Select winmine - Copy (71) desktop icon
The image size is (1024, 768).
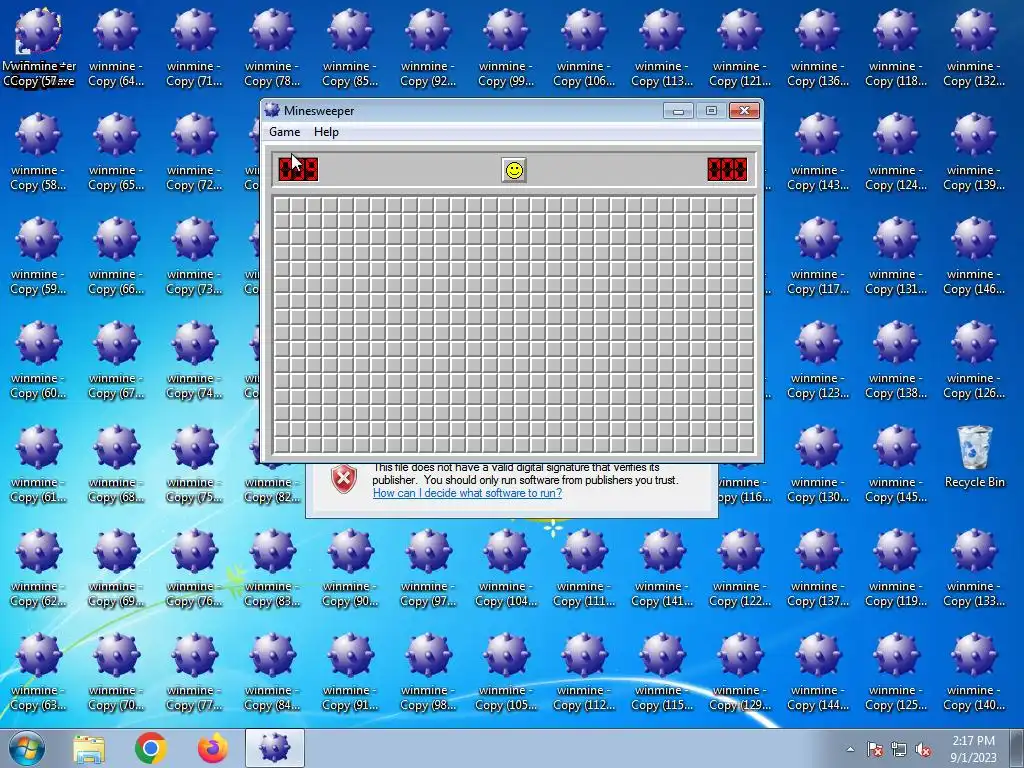click(194, 48)
